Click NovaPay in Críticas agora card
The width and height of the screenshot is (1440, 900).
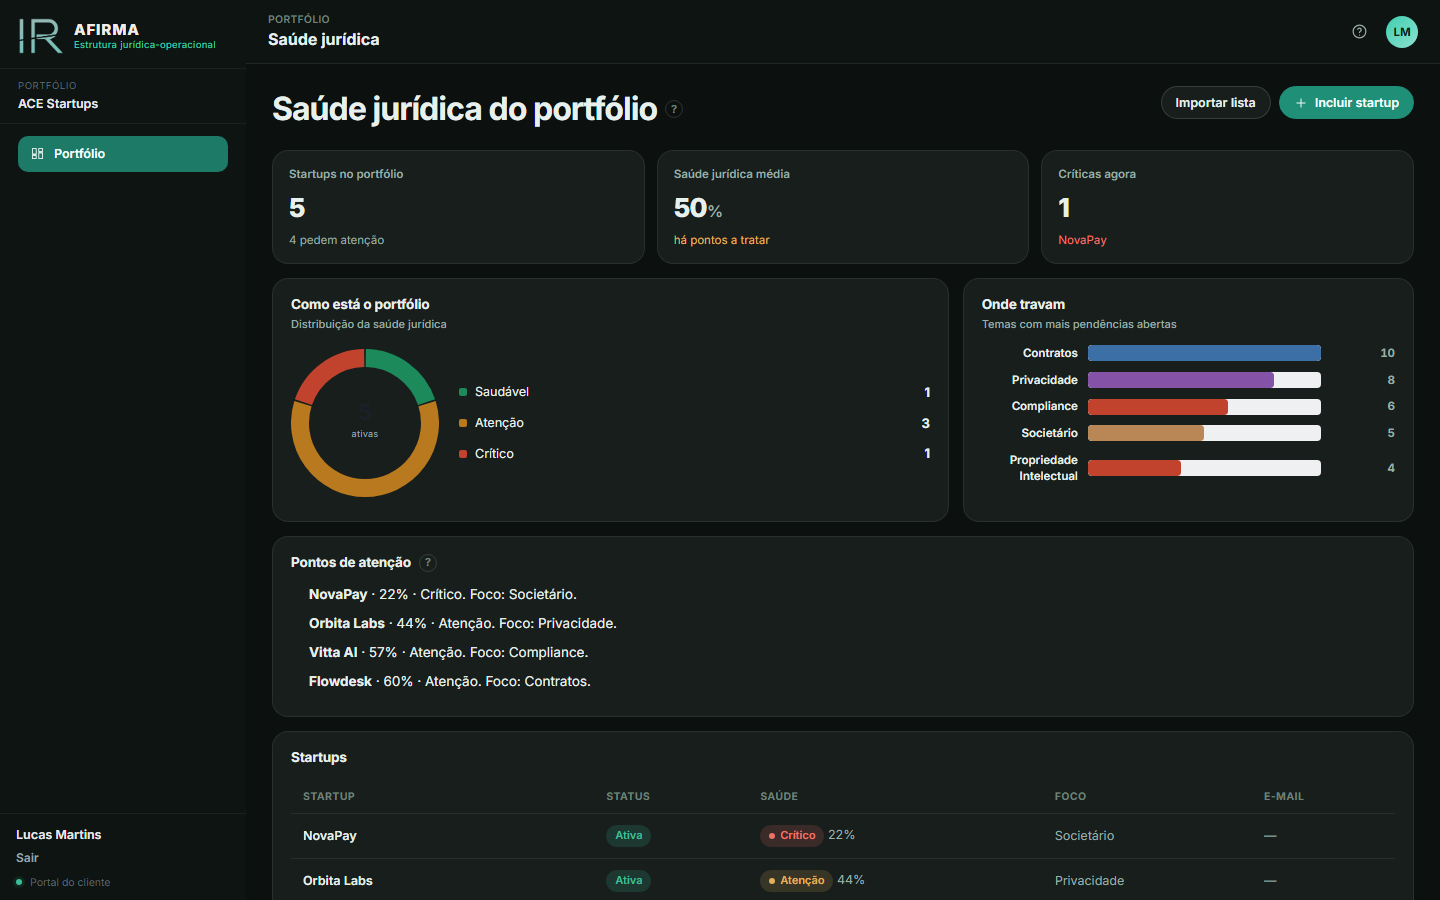(1082, 240)
